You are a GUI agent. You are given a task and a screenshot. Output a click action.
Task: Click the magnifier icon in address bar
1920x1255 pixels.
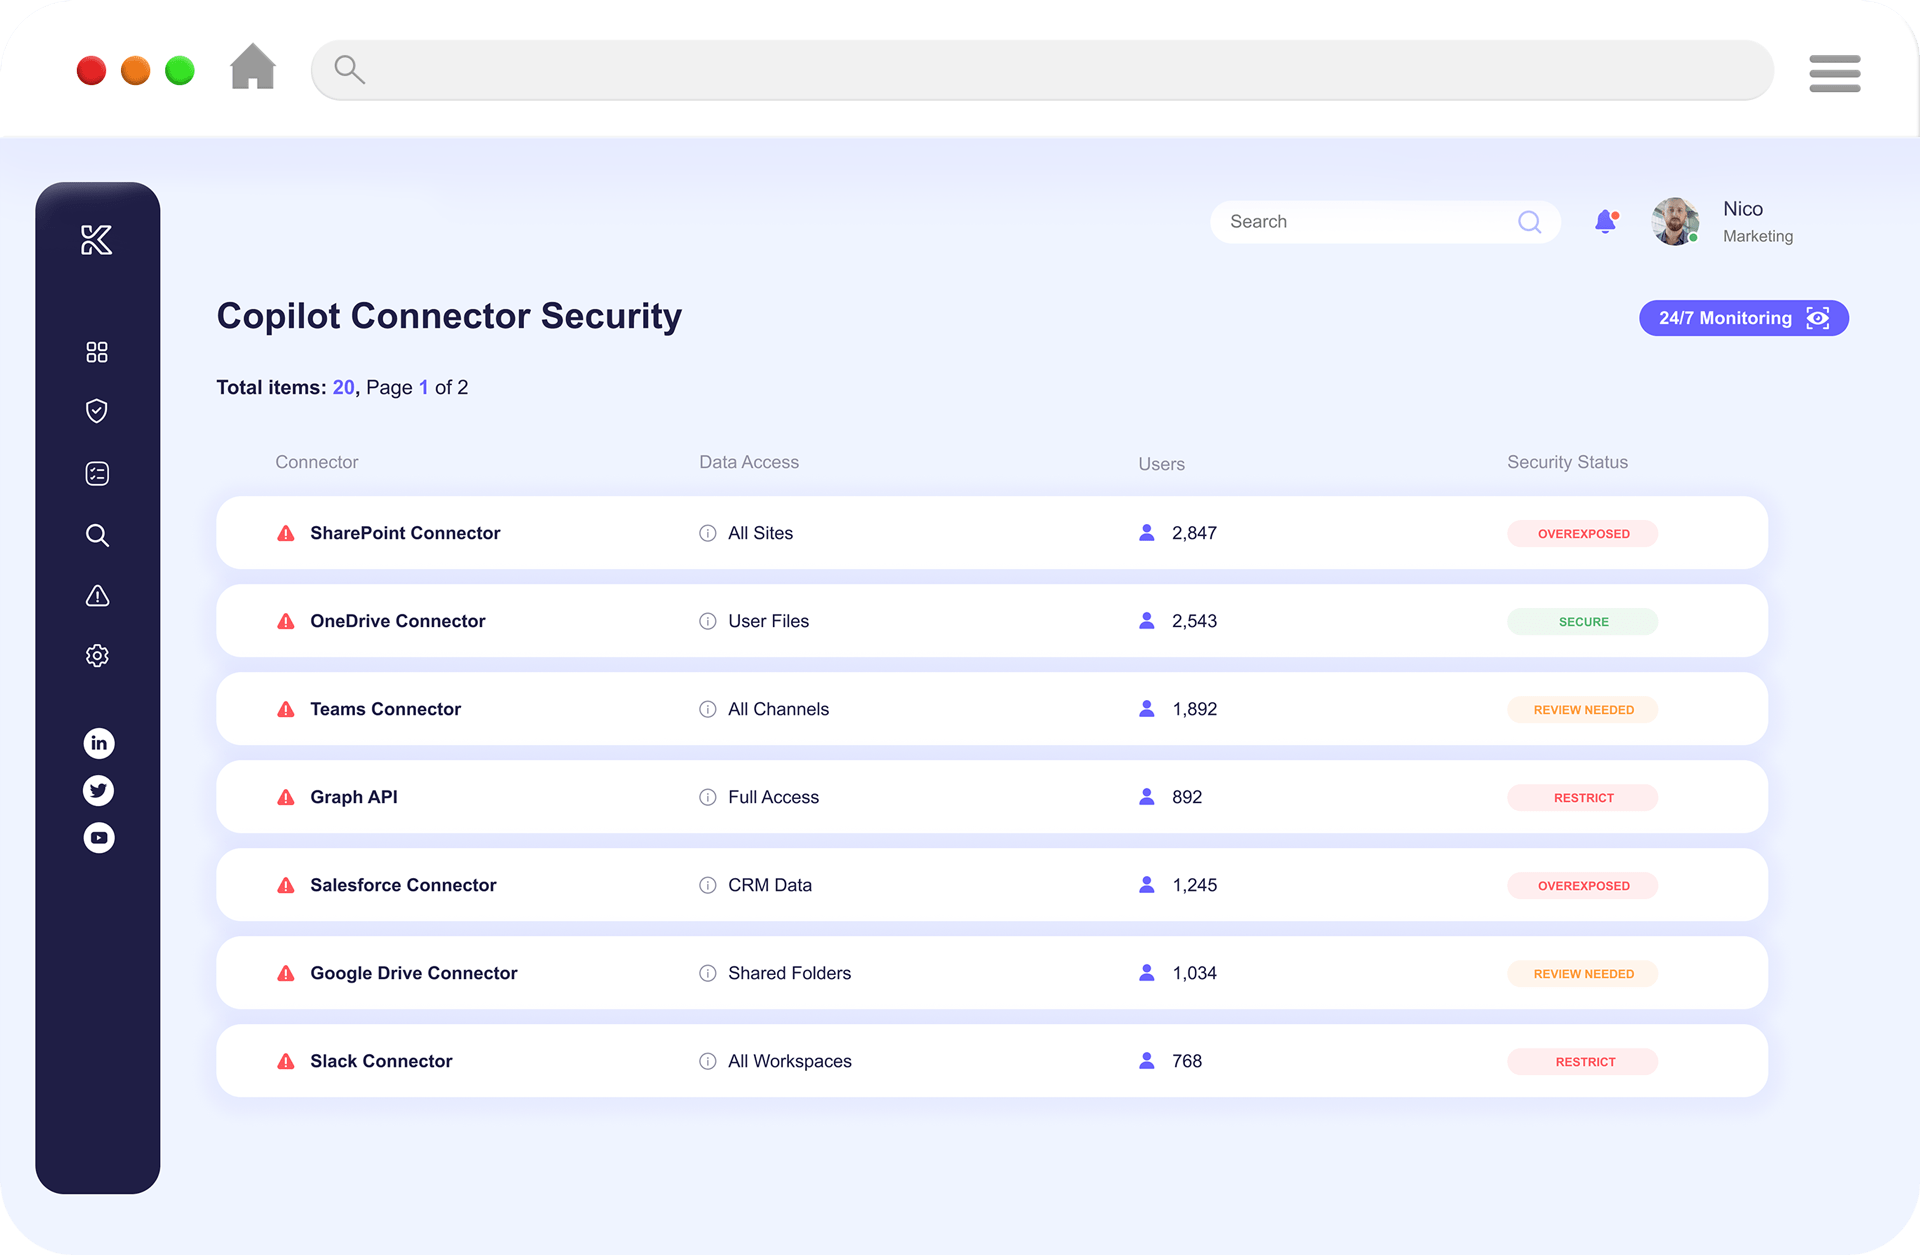pyautogui.click(x=349, y=69)
